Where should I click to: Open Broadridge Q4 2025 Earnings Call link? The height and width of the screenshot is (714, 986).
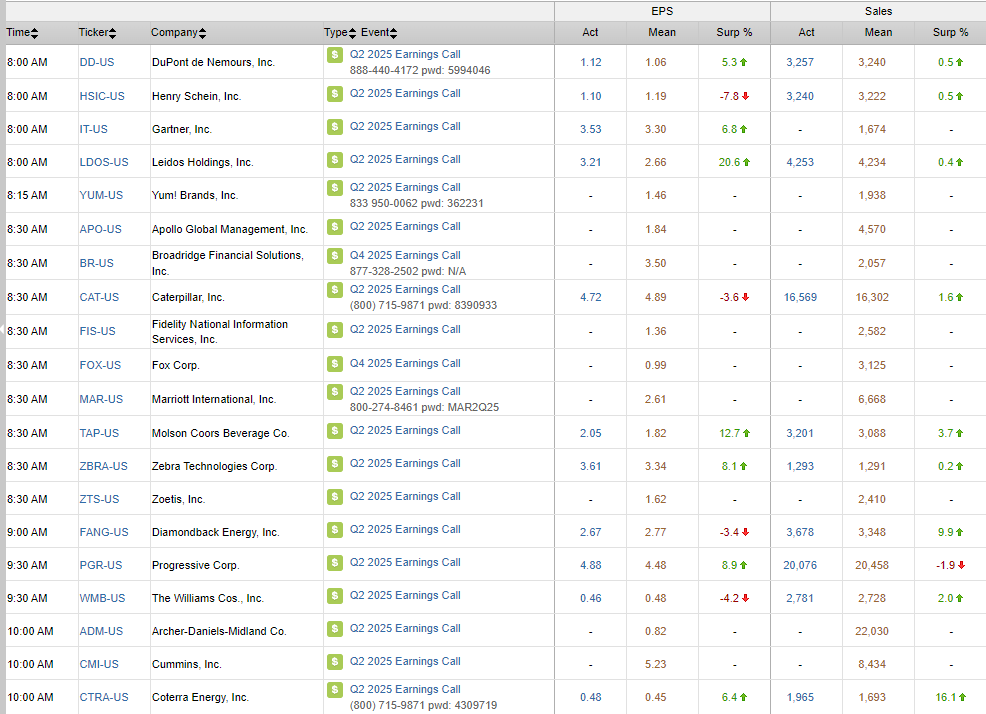click(405, 255)
